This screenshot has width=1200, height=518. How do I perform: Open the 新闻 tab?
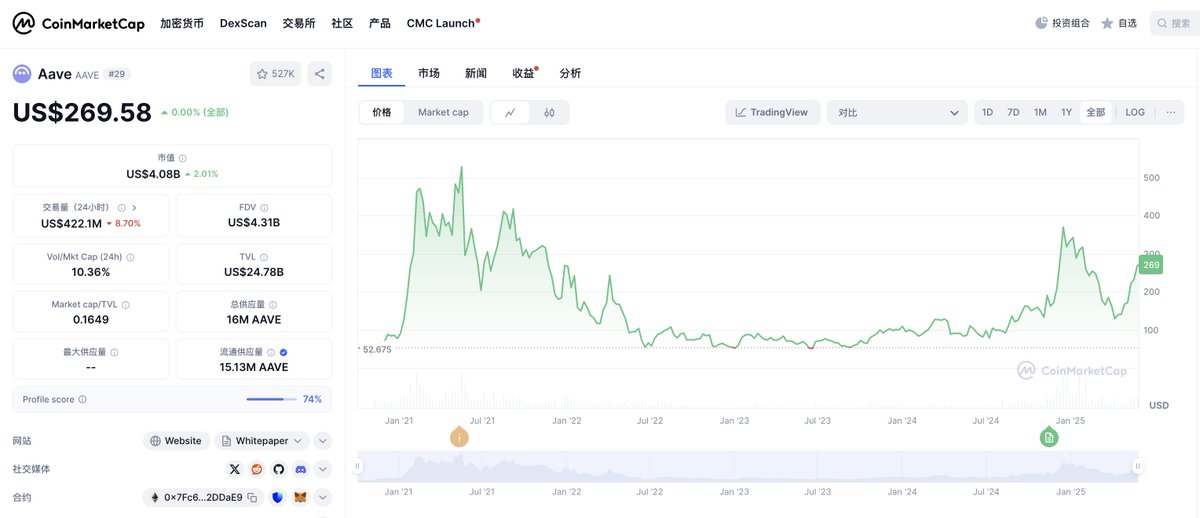point(476,73)
